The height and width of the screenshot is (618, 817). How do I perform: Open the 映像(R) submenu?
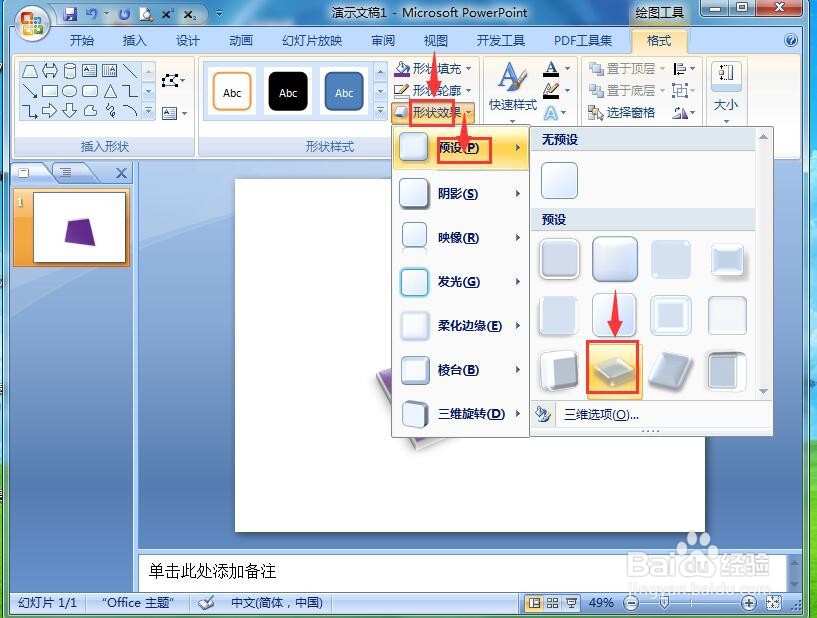coord(461,238)
